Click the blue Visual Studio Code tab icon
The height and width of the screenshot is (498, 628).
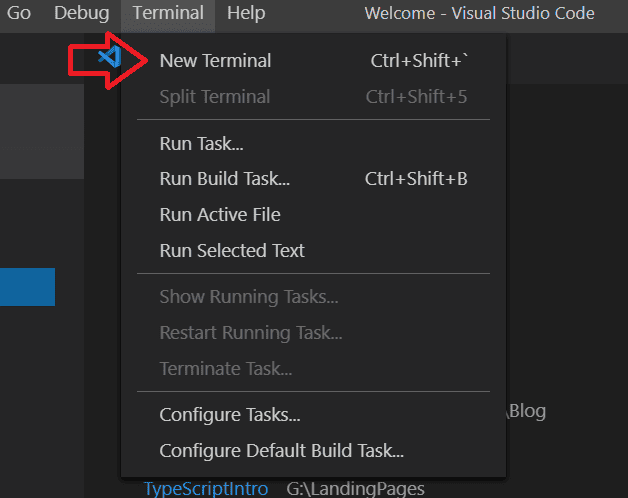tap(110, 56)
